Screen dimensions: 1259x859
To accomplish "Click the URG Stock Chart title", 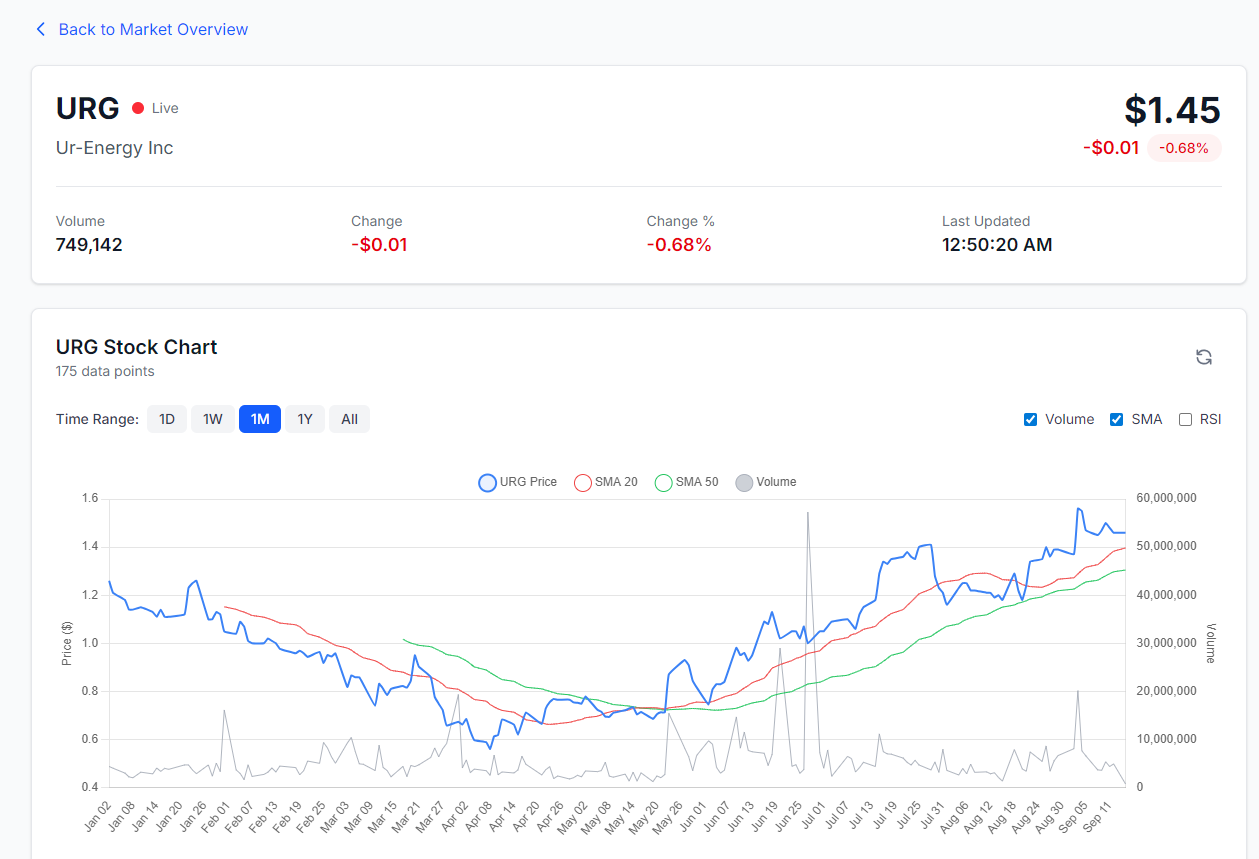I will pyautogui.click(x=137, y=347).
